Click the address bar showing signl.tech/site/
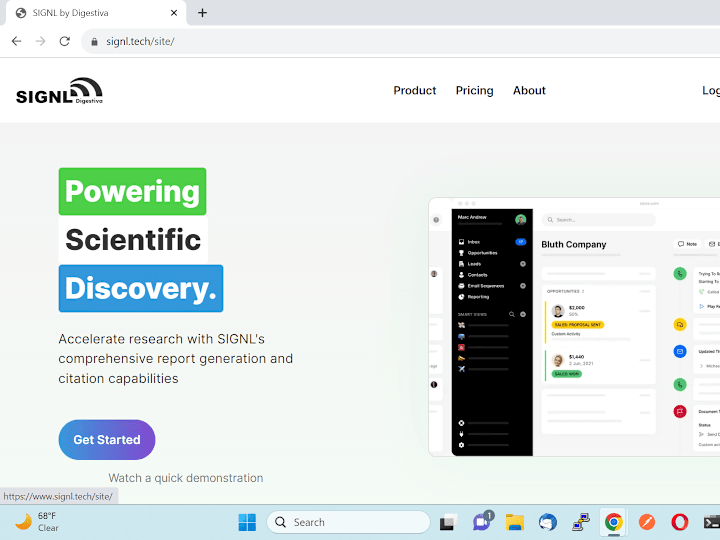Image resolution: width=720 pixels, height=540 pixels. [x=399, y=41]
